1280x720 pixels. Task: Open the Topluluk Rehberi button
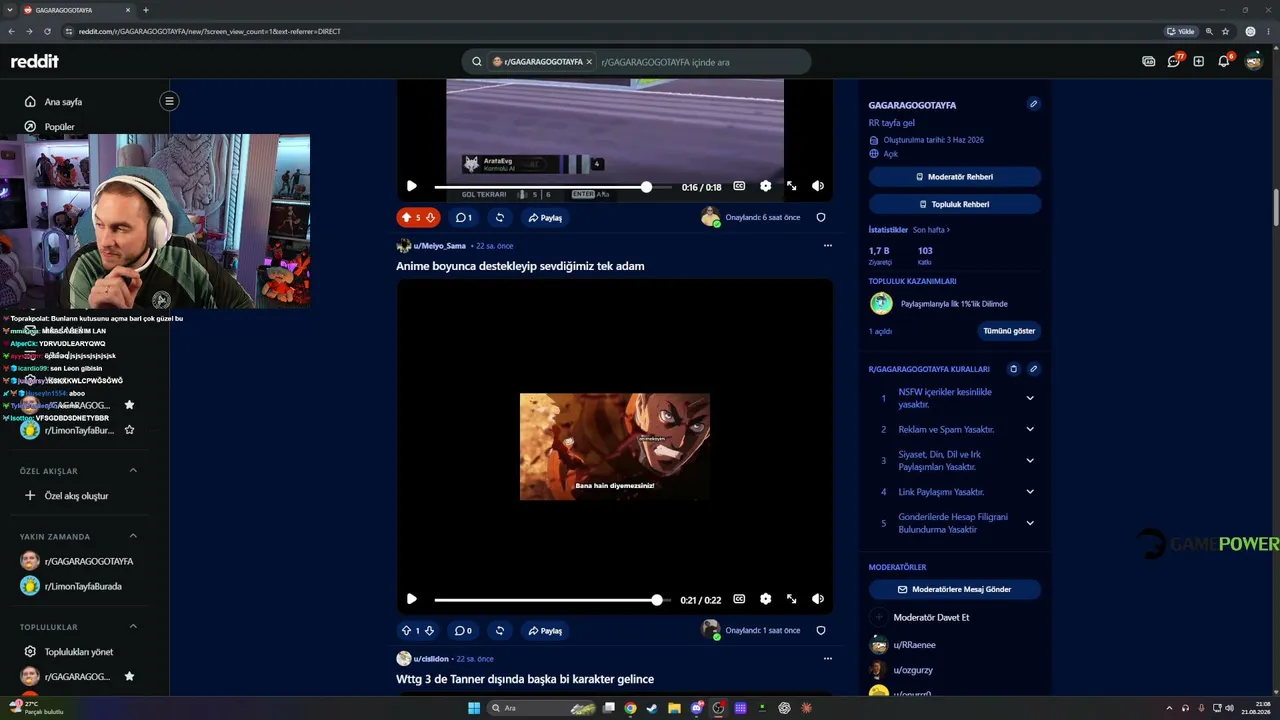pos(954,204)
